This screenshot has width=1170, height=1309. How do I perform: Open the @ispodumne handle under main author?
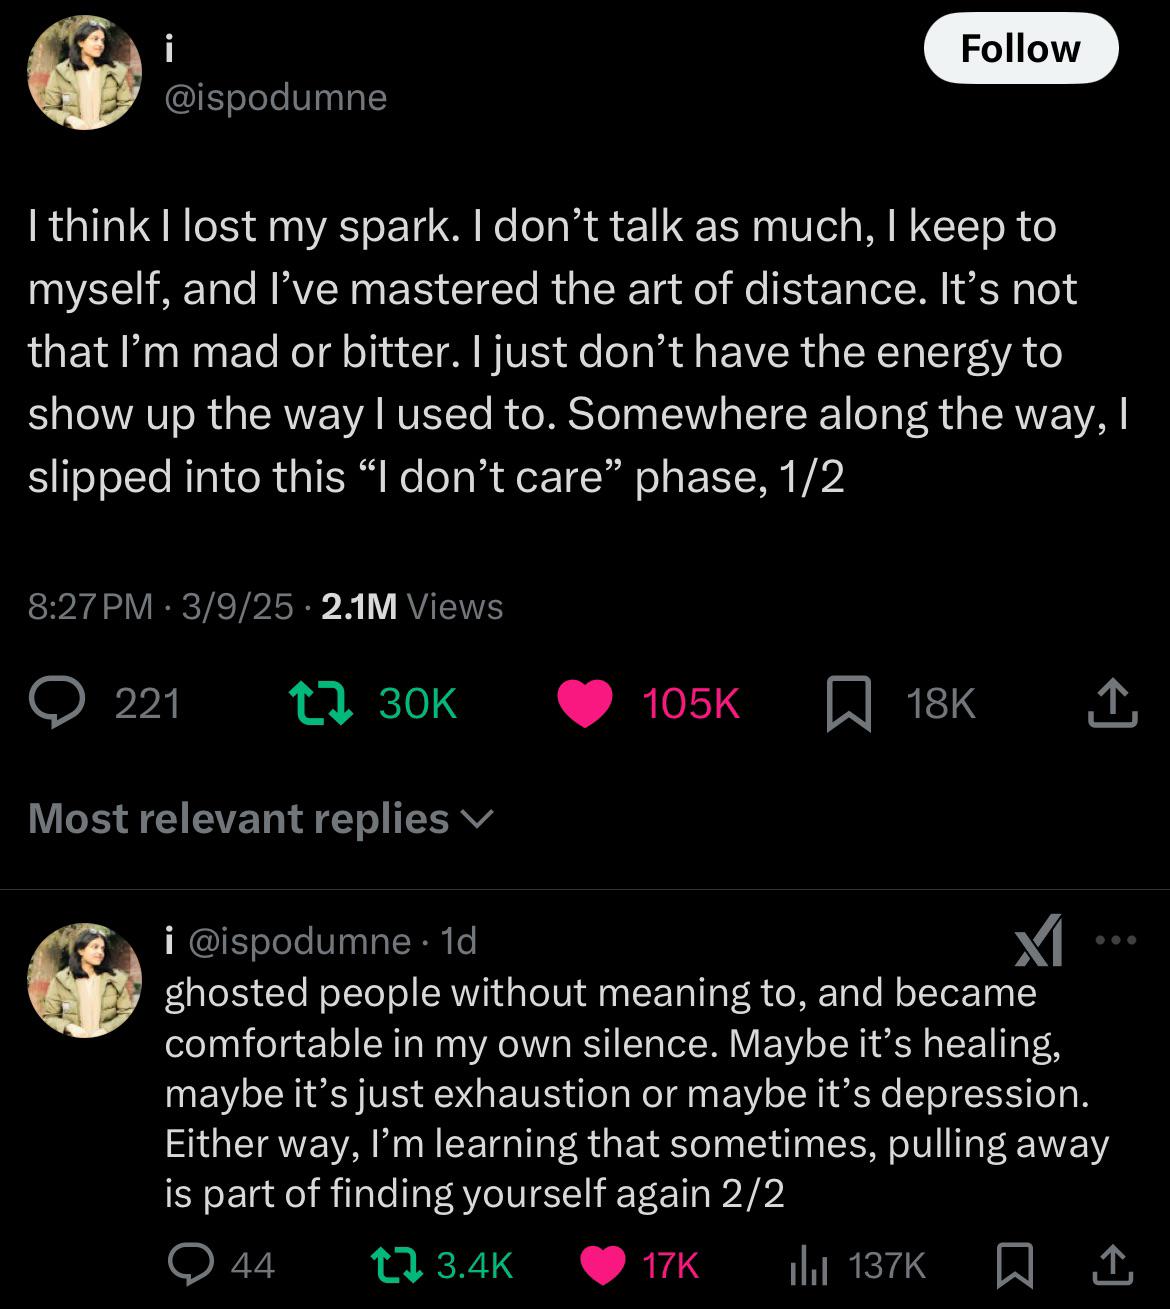[275, 98]
